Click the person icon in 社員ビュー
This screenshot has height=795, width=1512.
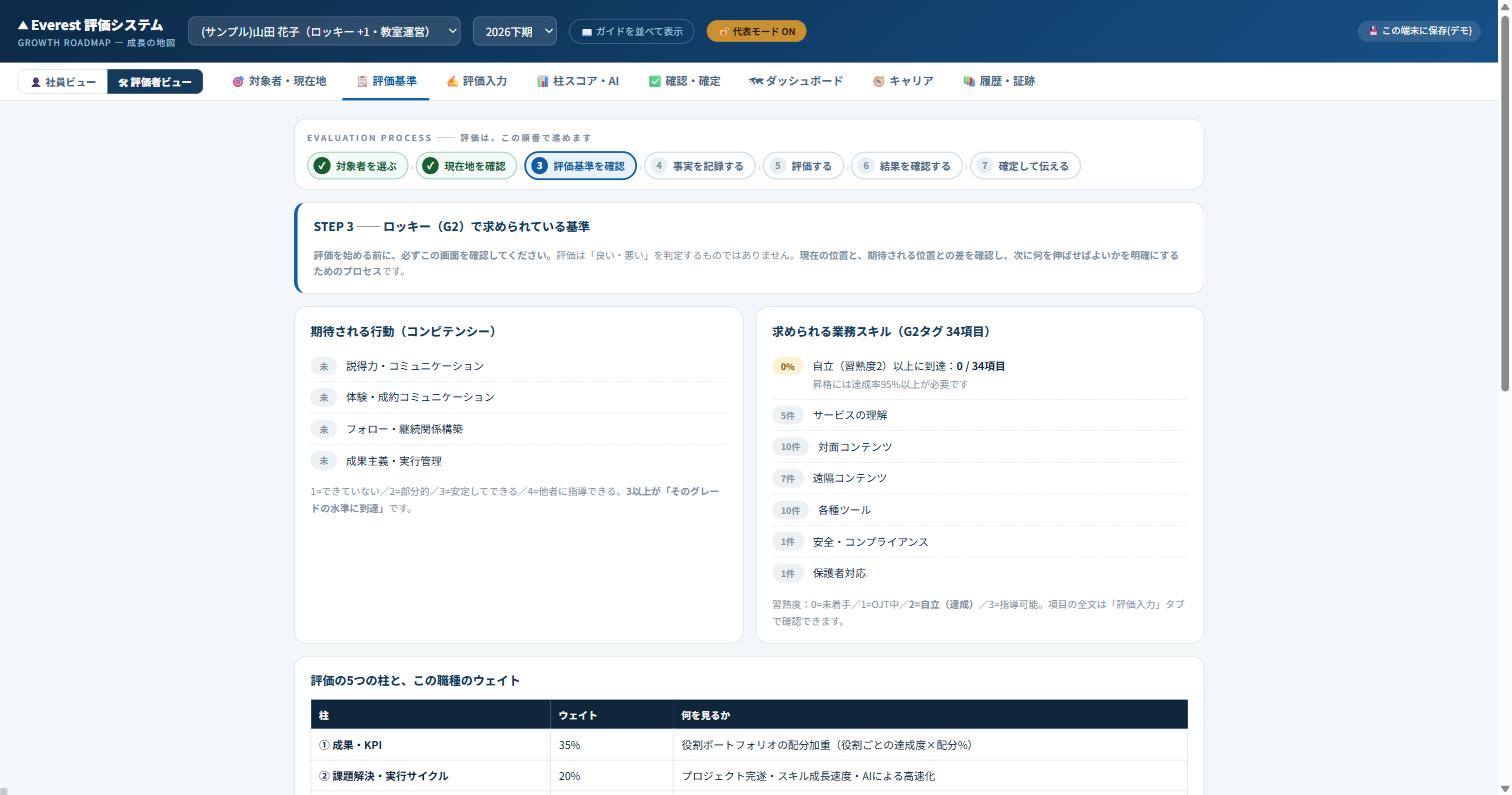pyautogui.click(x=36, y=82)
